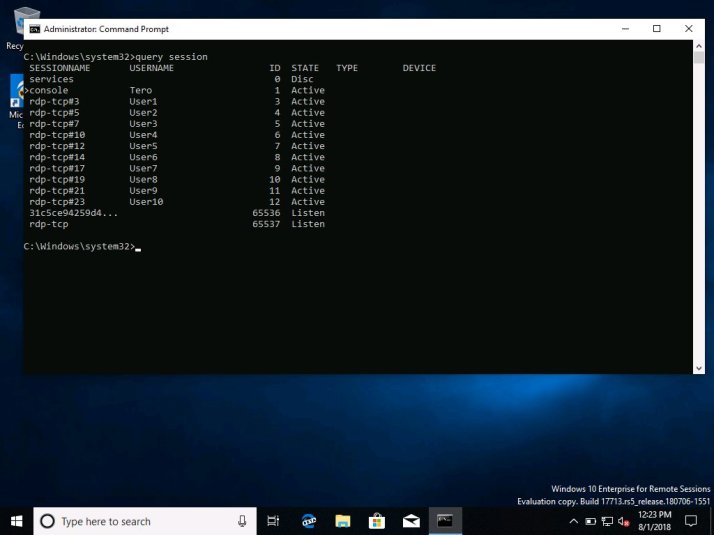Open the network status tray icon

point(607,521)
